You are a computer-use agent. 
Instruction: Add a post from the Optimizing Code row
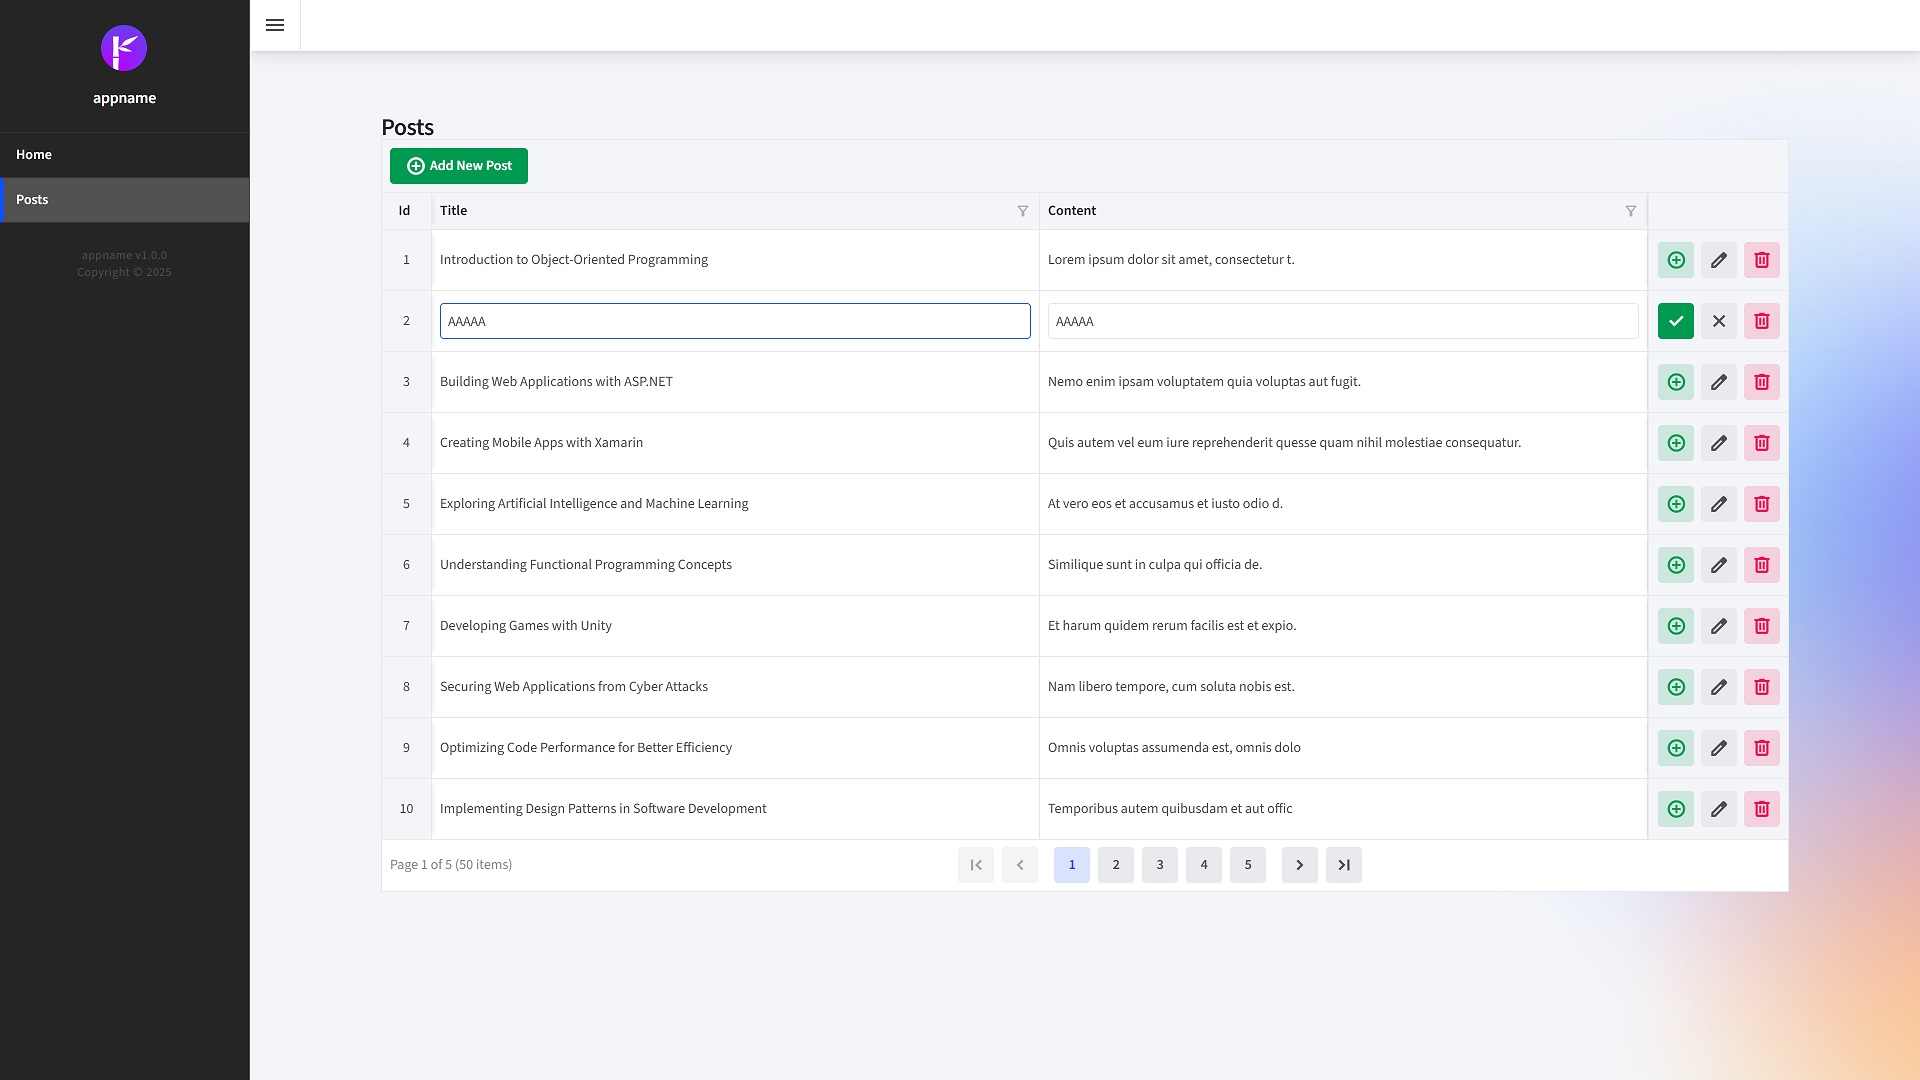click(1676, 748)
